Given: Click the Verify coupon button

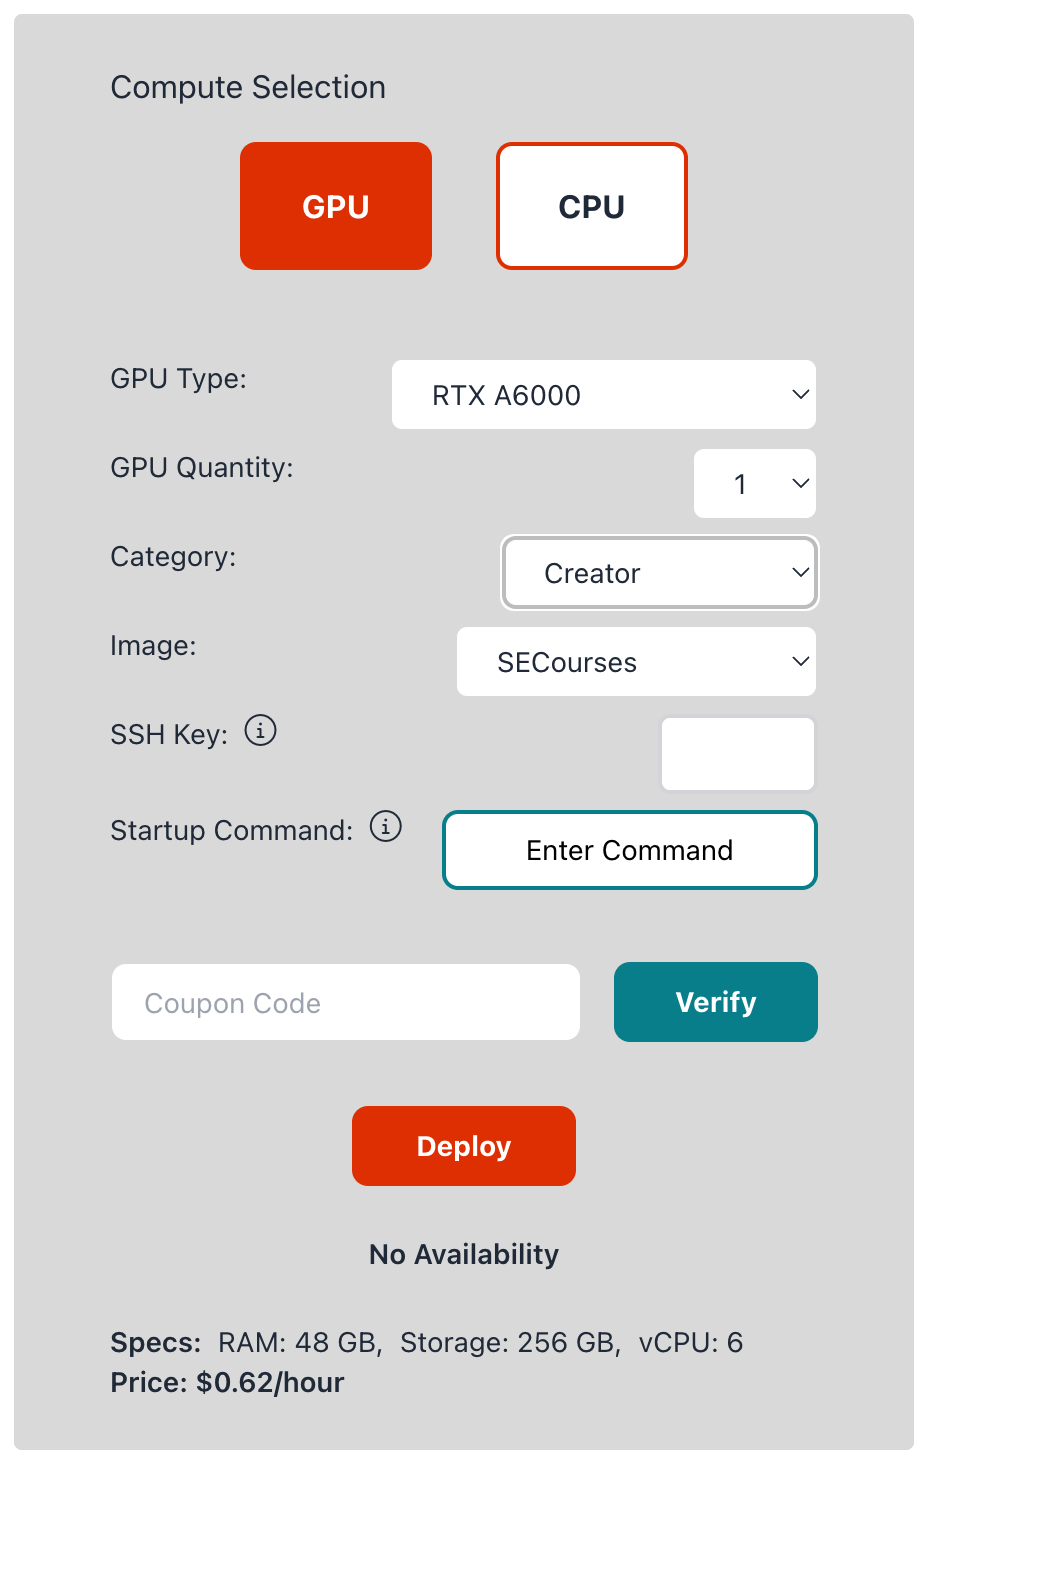Looking at the screenshot, I should (716, 1002).
